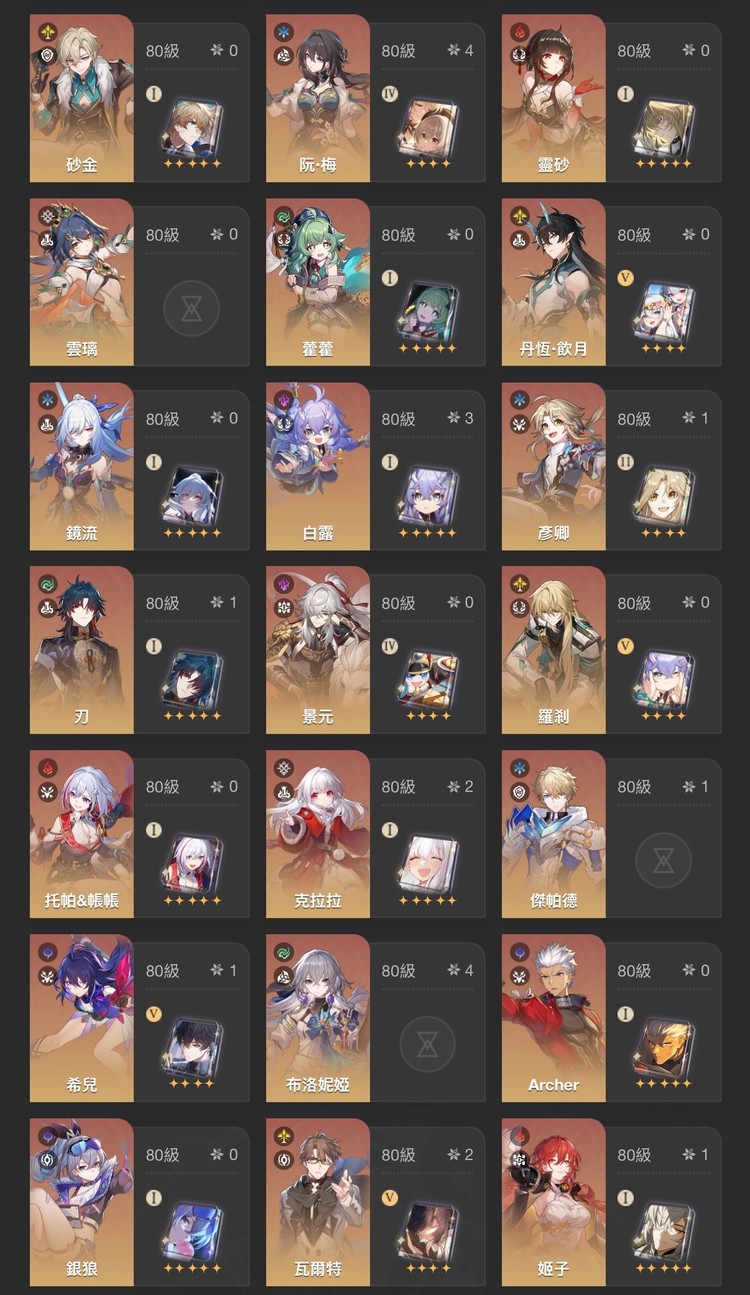
Task: Open the light cone icon beside 鏡流
Action: [191, 495]
